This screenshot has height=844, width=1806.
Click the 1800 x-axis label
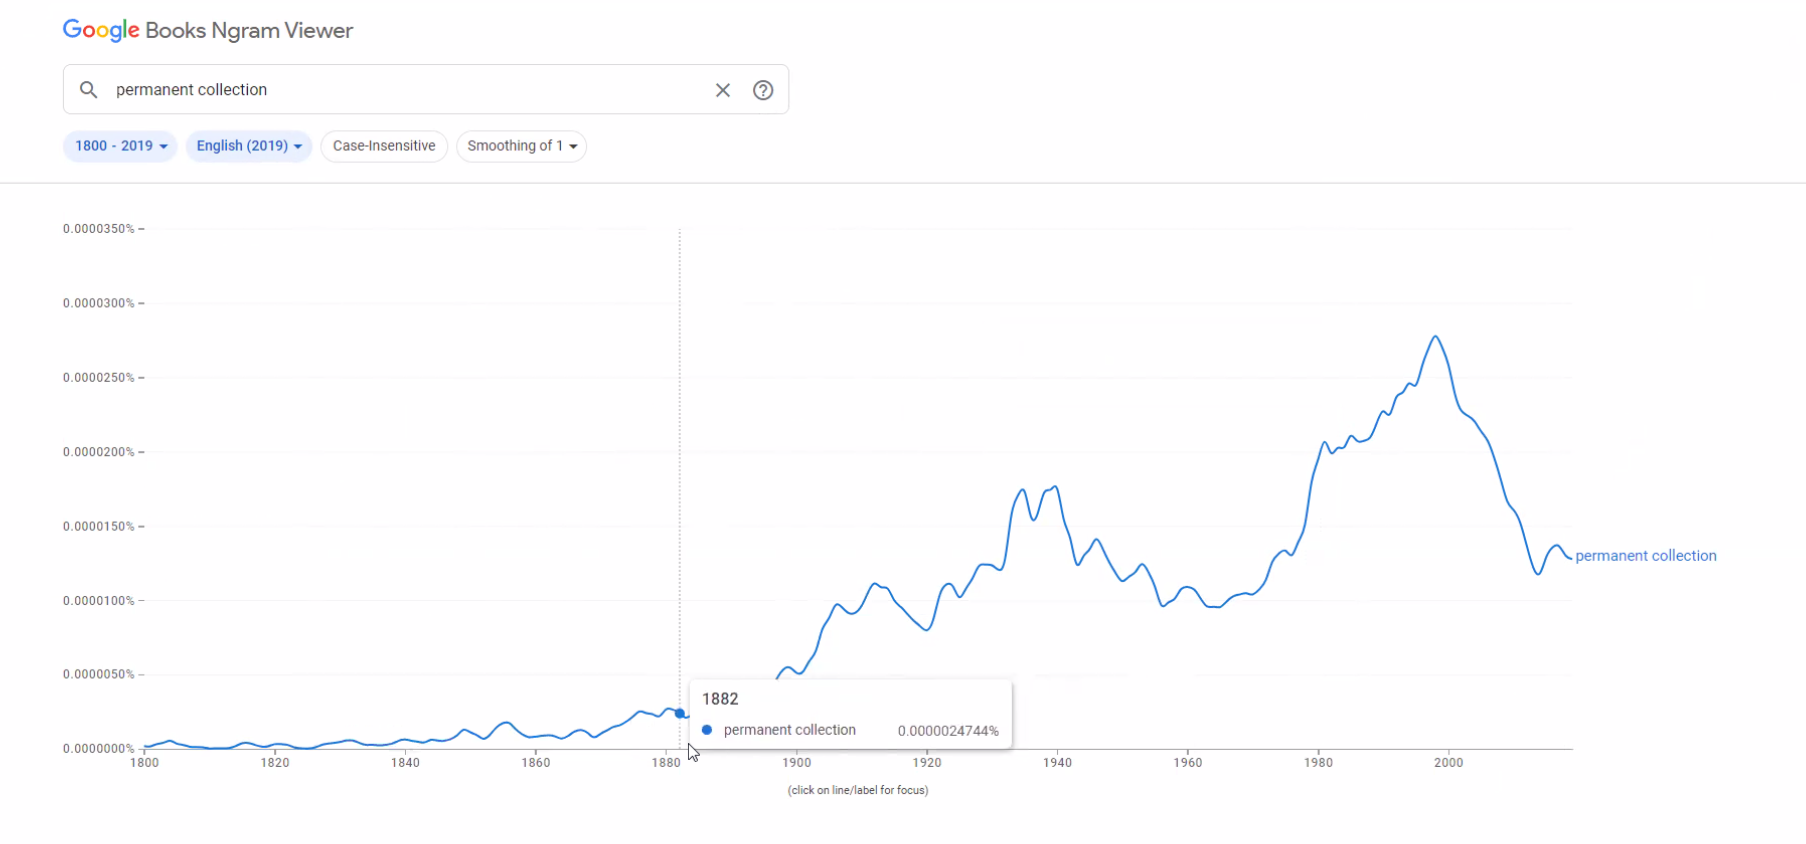pyautogui.click(x=145, y=763)
